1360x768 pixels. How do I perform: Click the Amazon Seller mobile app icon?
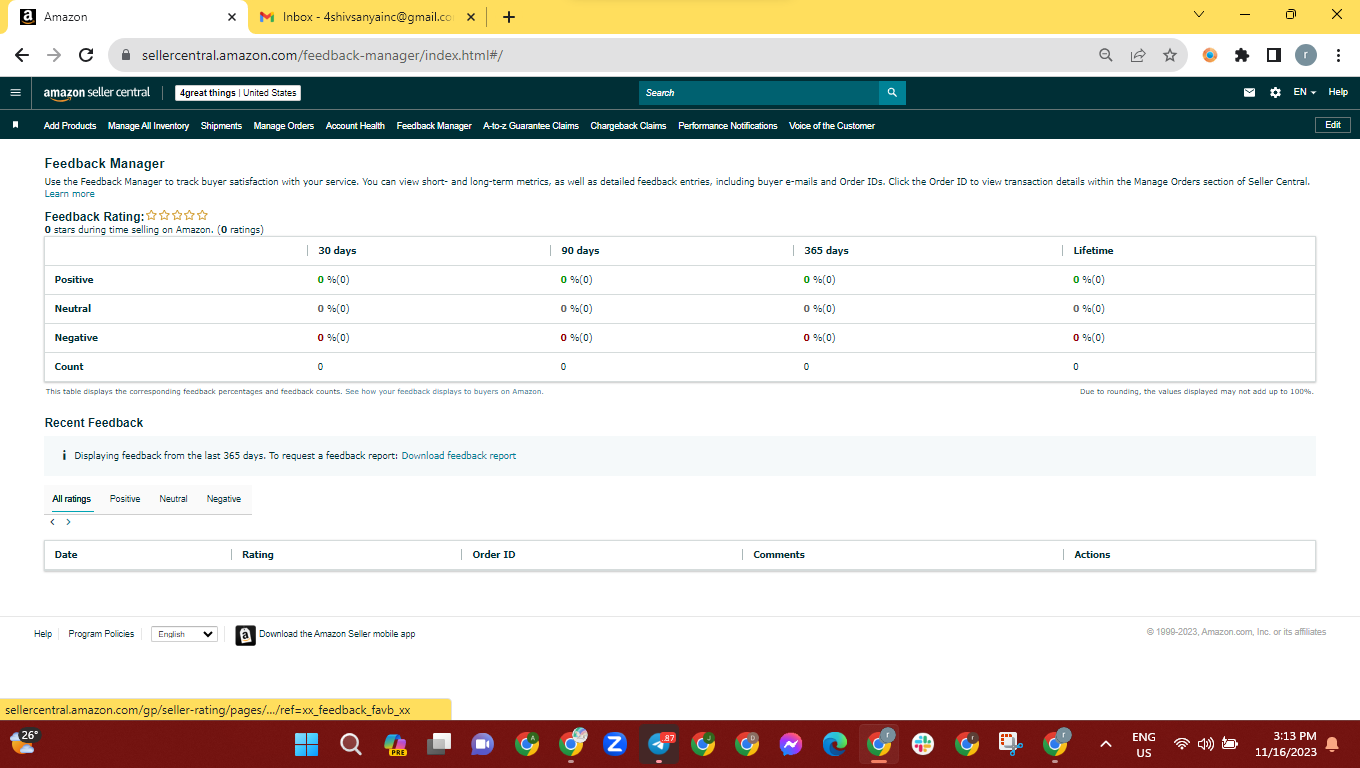pos(245,635)
